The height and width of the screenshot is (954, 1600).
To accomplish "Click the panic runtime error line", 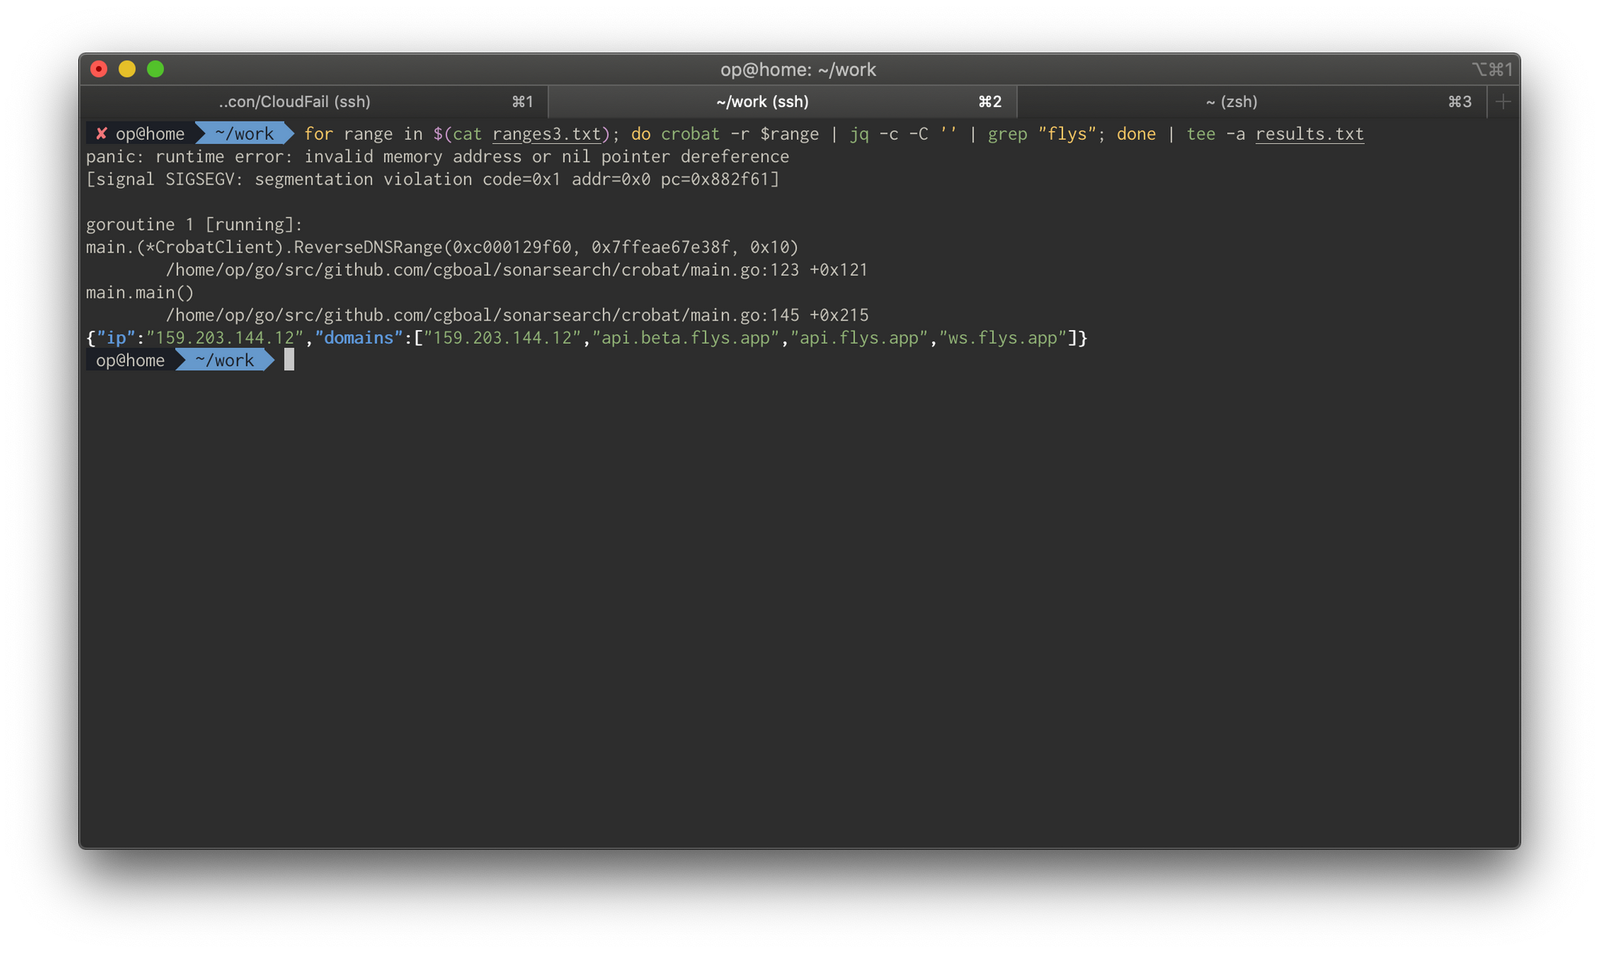I will [x=438, y=157].
